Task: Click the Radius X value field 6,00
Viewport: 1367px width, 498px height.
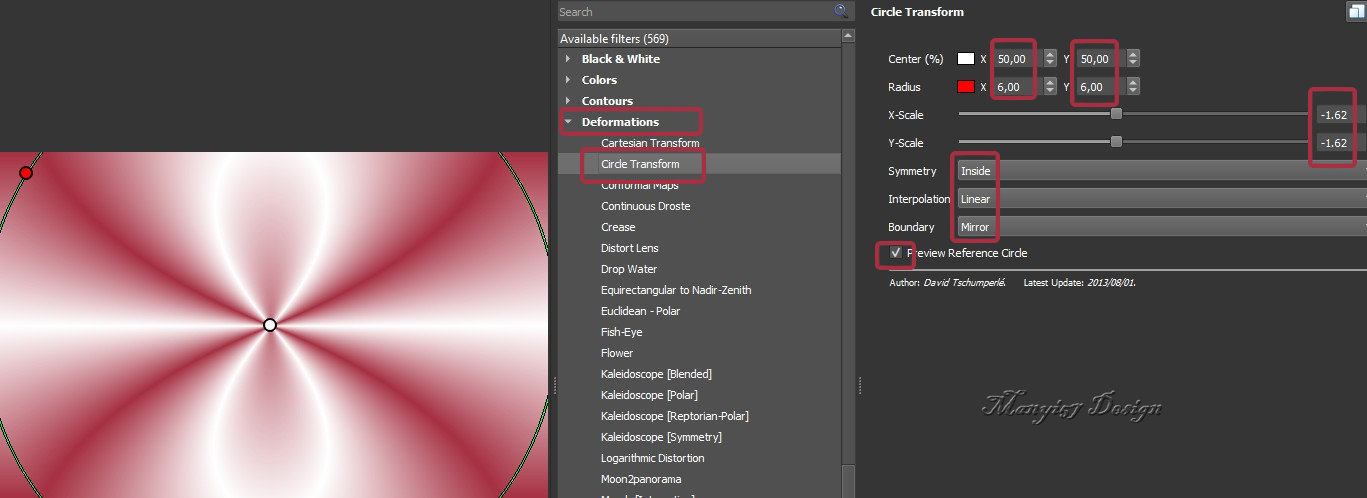Action: [x=1018, y=87]
